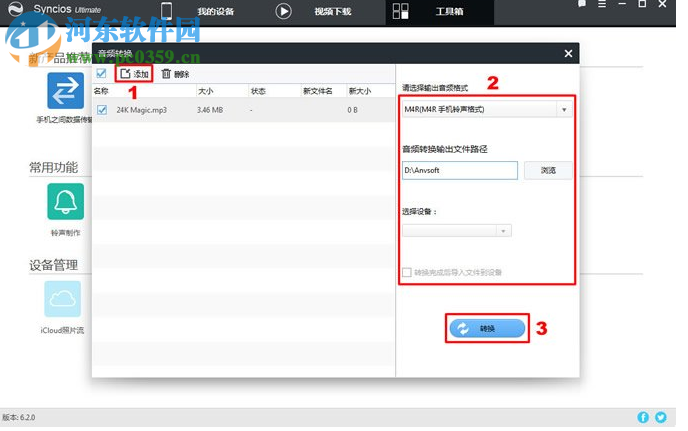Click the 大小 column header
Viewport: 688px width, 431px height.
tap(206, 91)
